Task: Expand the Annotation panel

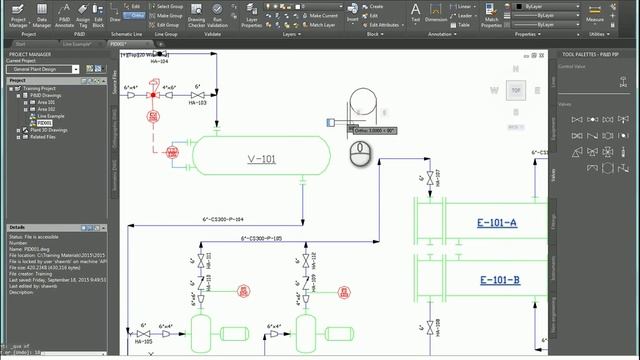Action: point(442,34)
